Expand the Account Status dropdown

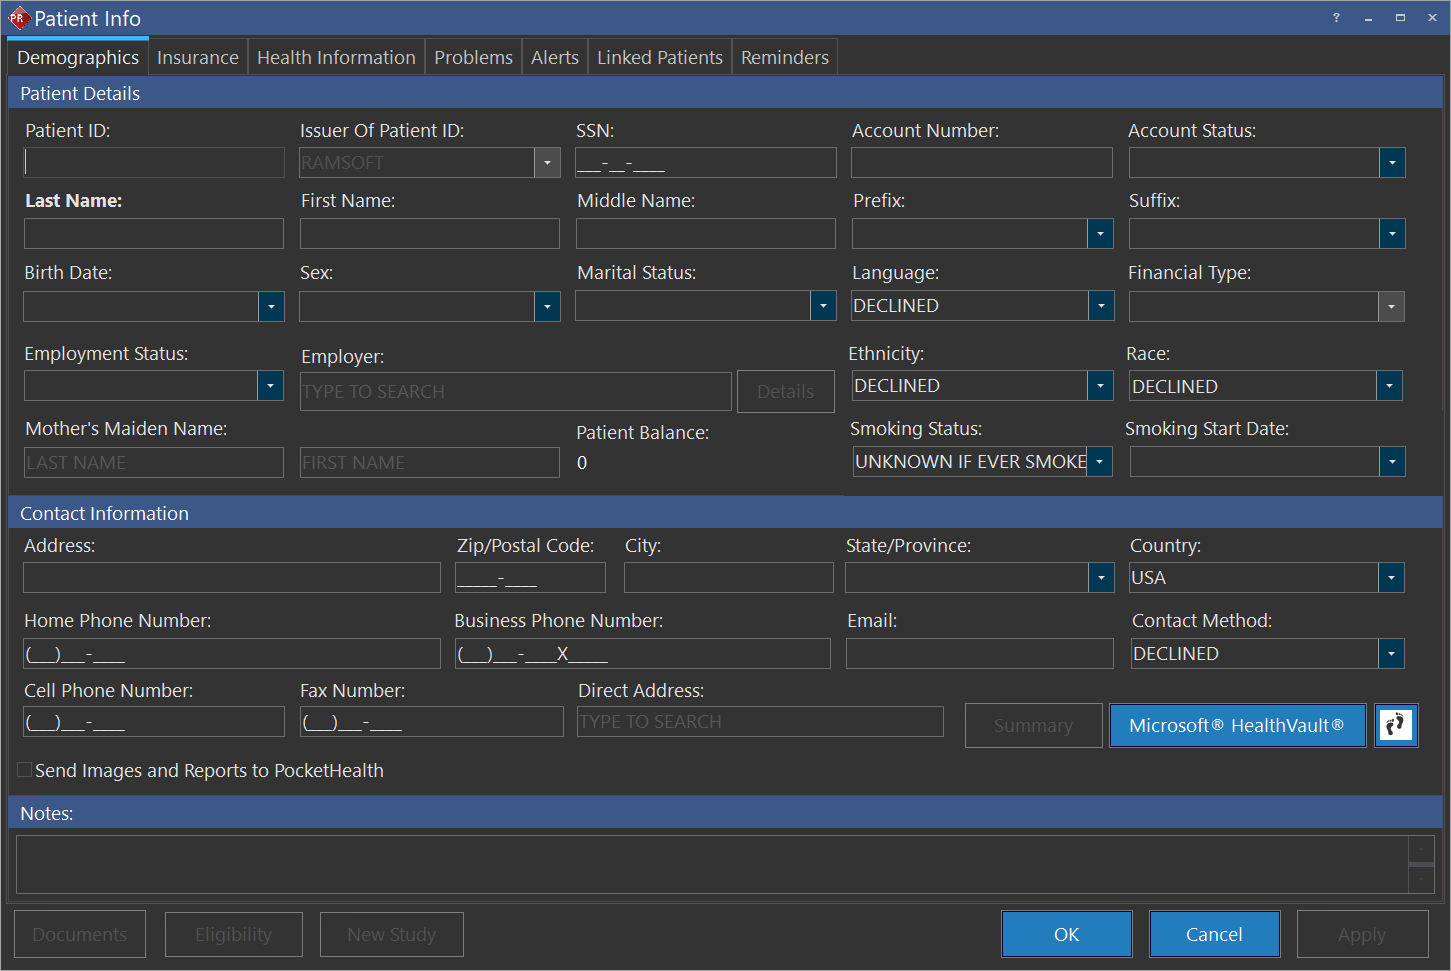[x=1392, y=163]
